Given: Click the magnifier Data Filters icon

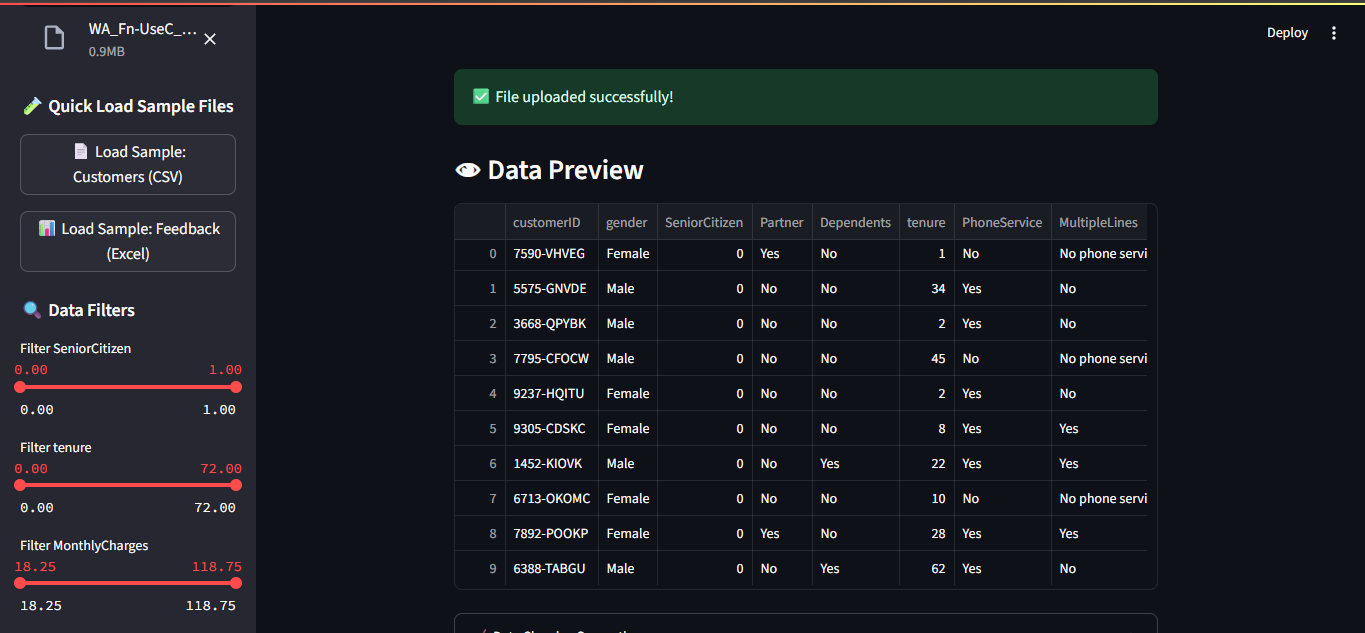Looking at the screenshot, I should (32, 310).
